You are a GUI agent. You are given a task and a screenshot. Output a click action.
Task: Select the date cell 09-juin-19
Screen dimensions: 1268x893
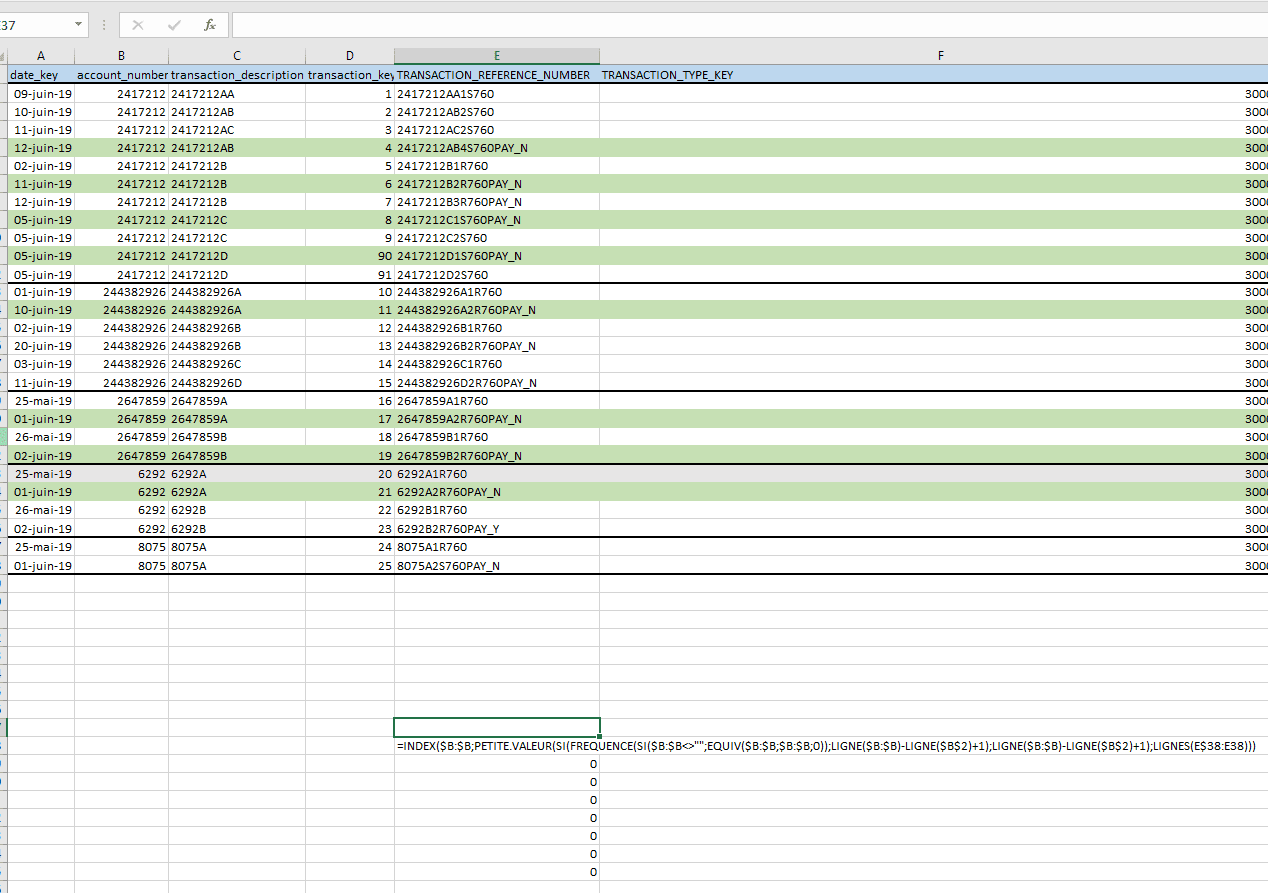point(43,94)
